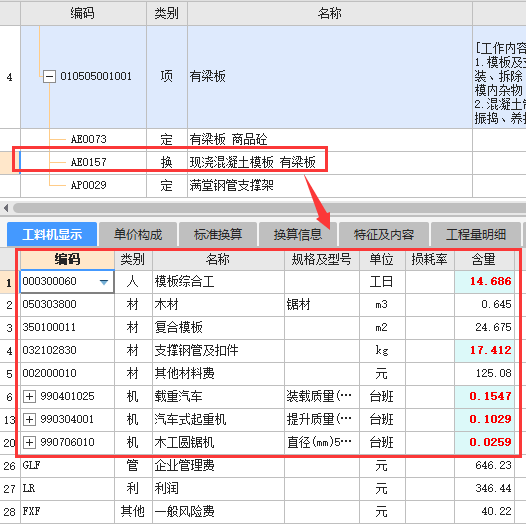The width and height of the screenshot is (526, 529).
Task: Select the 载重汽车 name cell
Action: click(x=218, y=396)
